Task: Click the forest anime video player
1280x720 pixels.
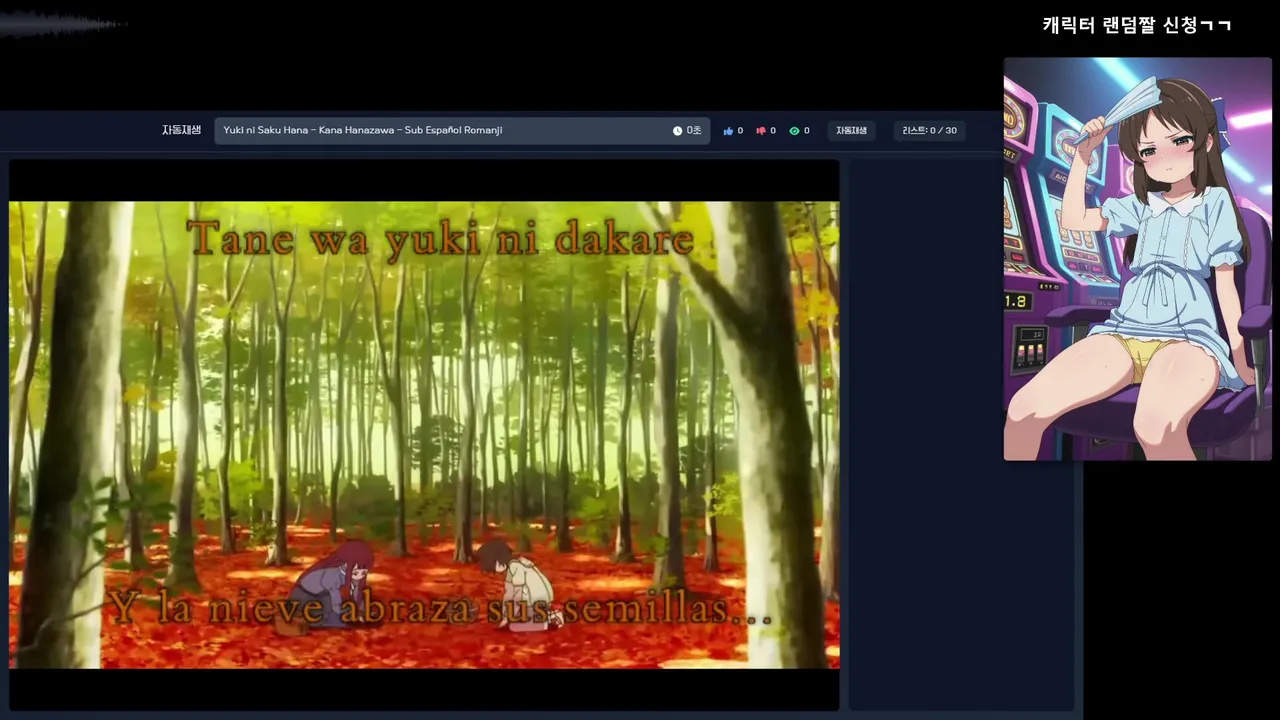Action: (424, 435)
